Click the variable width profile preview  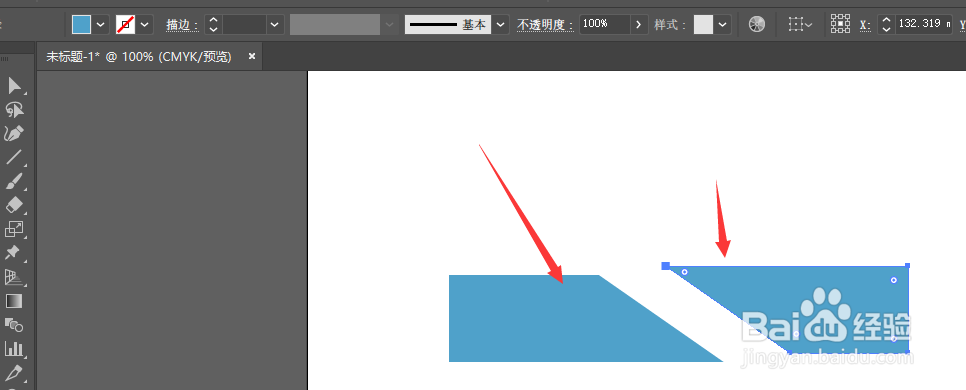click(x=335, y=25)
